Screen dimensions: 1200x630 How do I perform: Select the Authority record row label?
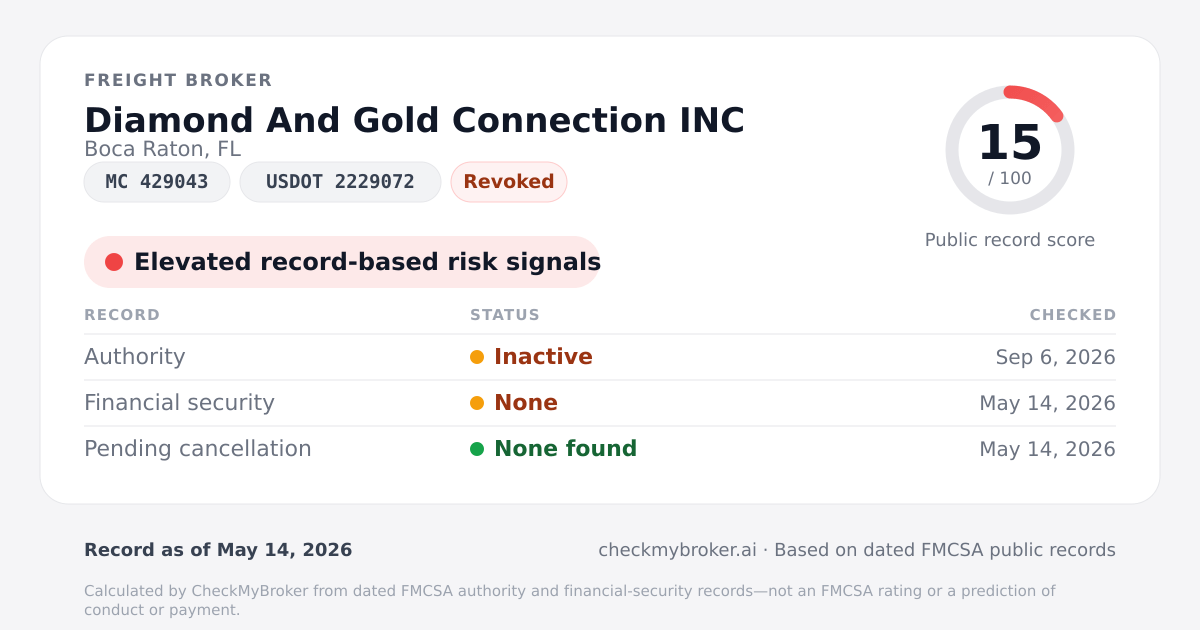pyautogui.click(x=135, y=357)
